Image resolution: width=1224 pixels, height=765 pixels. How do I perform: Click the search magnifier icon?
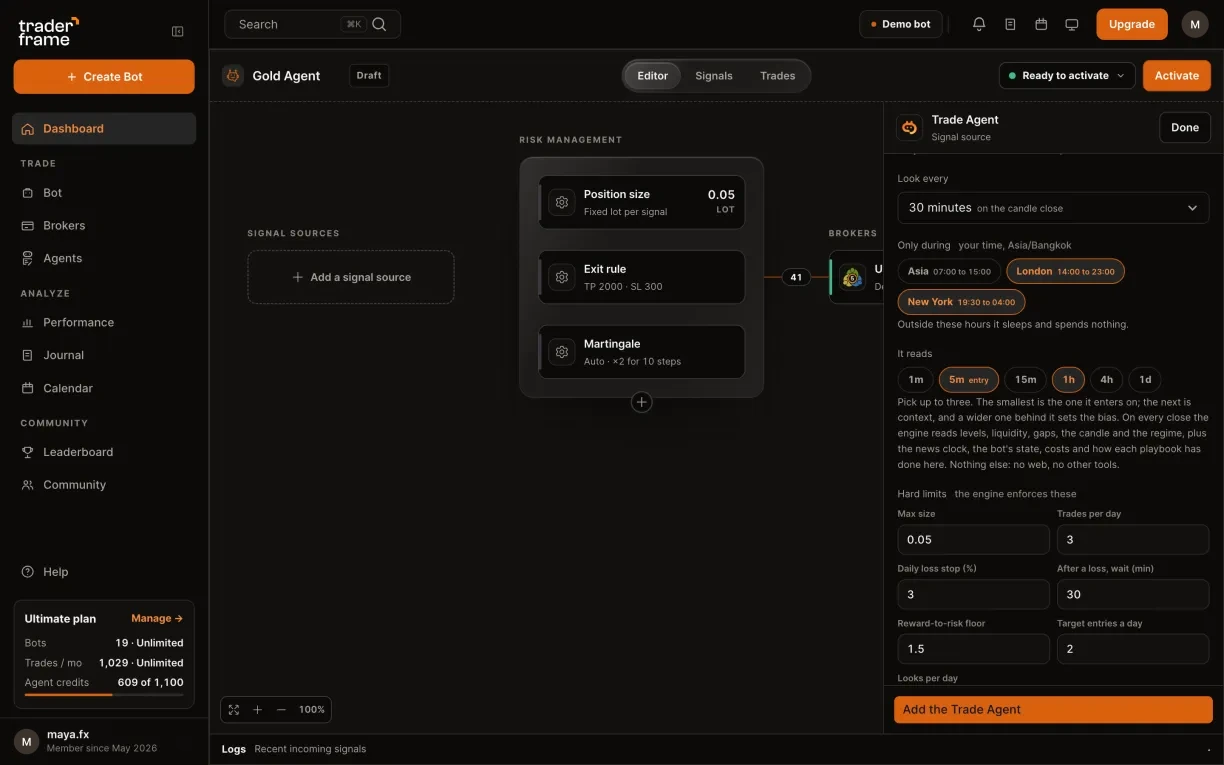(x=379, y=24)
